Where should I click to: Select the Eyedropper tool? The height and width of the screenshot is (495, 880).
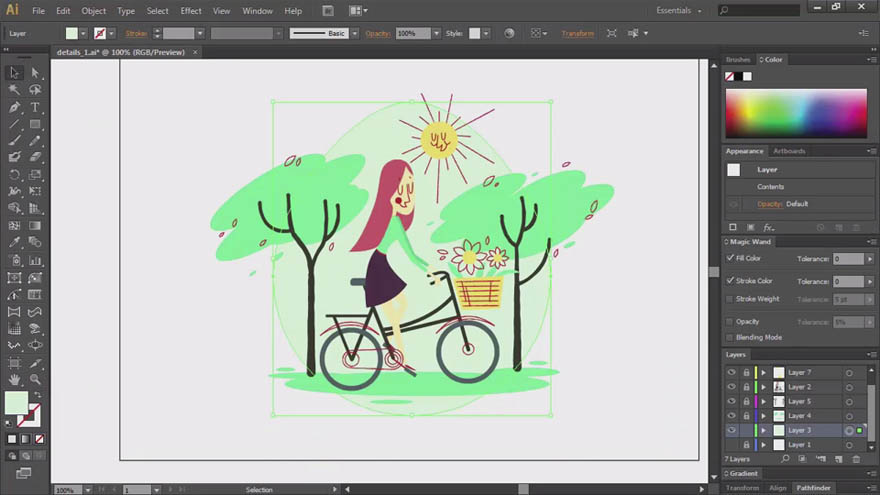point(14,242)
